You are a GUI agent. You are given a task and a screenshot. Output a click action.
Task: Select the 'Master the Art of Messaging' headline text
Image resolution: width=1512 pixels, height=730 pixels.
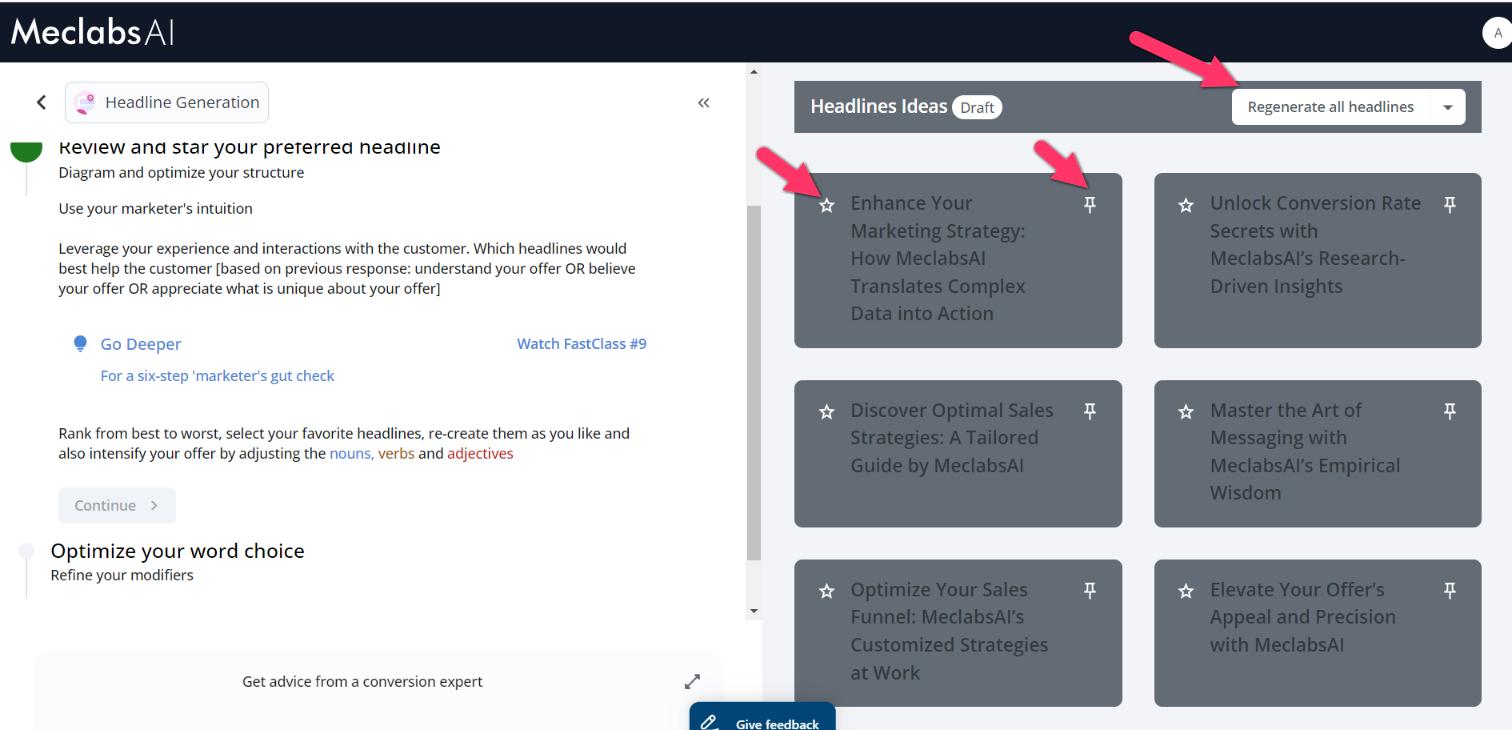1305,451
